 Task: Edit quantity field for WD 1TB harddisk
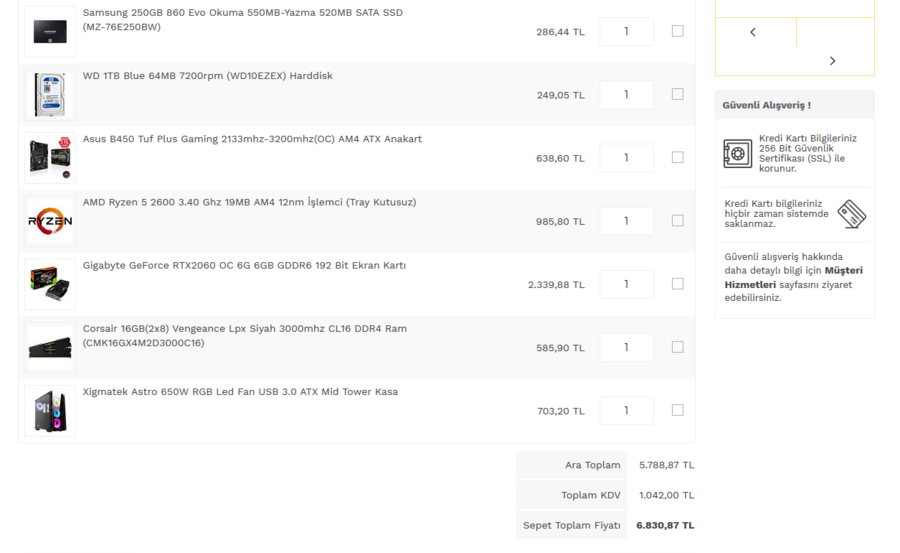pyautogui.click(x=626, y=95)
